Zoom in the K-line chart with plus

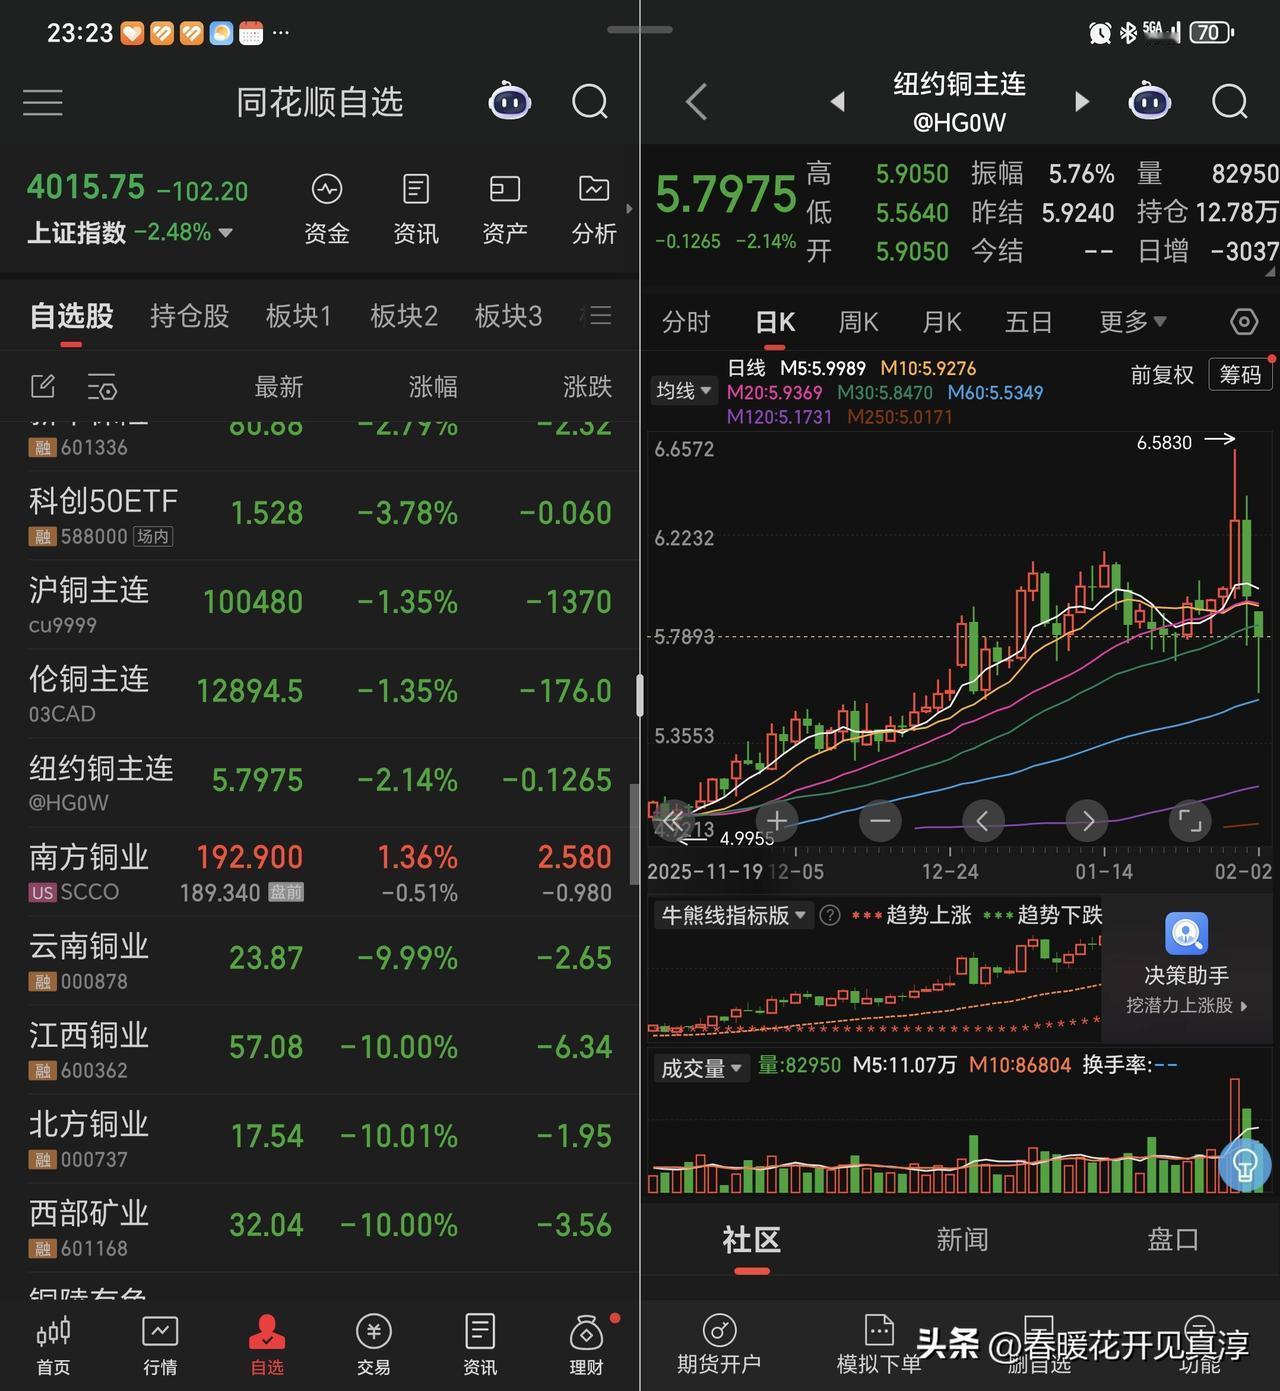pos(777,821)
